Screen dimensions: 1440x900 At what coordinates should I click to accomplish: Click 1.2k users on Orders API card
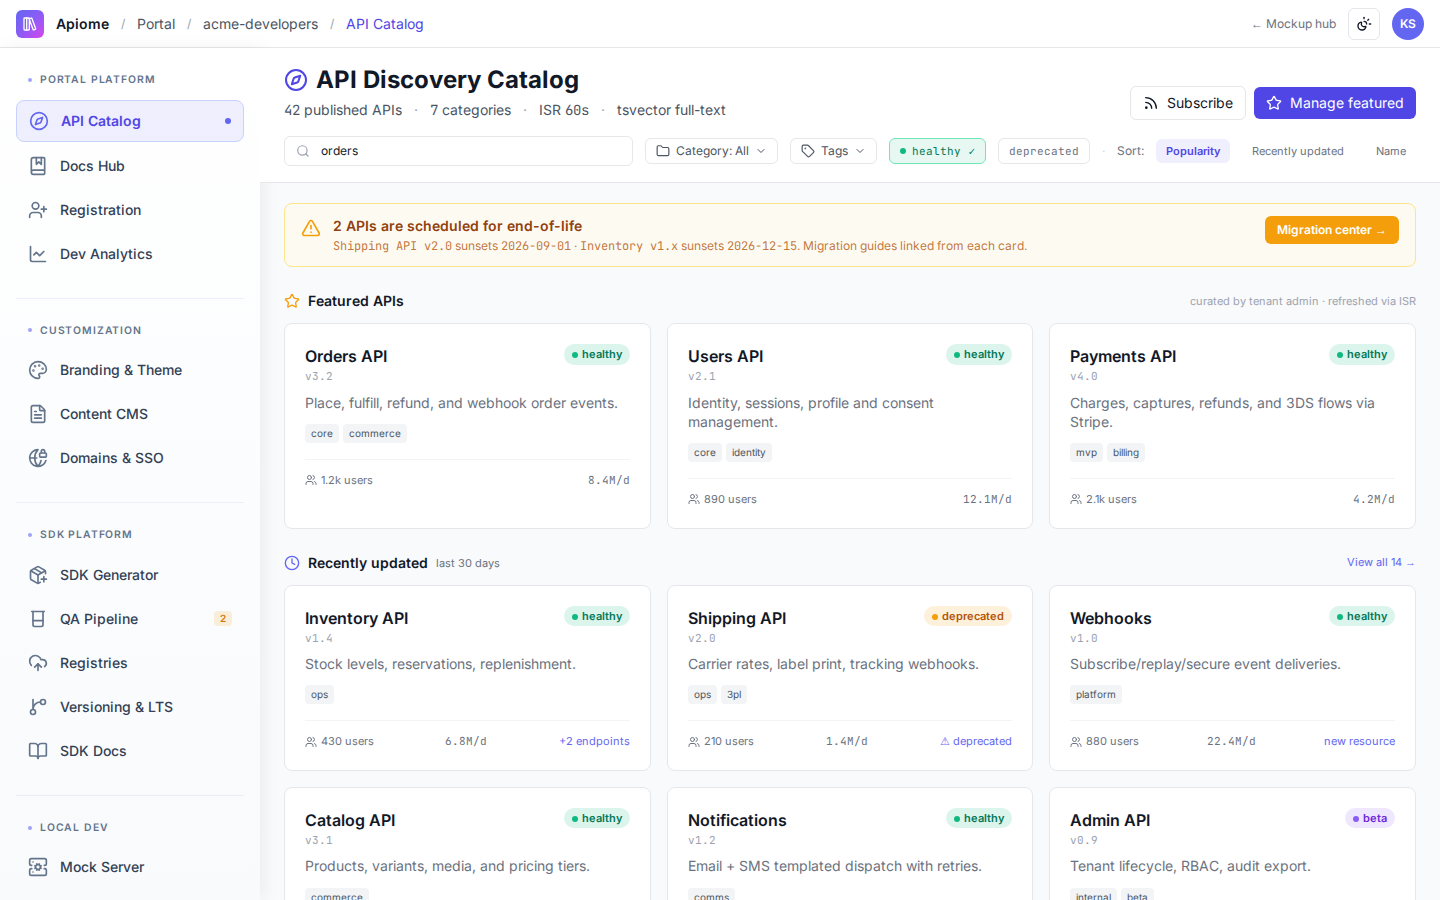339,480
